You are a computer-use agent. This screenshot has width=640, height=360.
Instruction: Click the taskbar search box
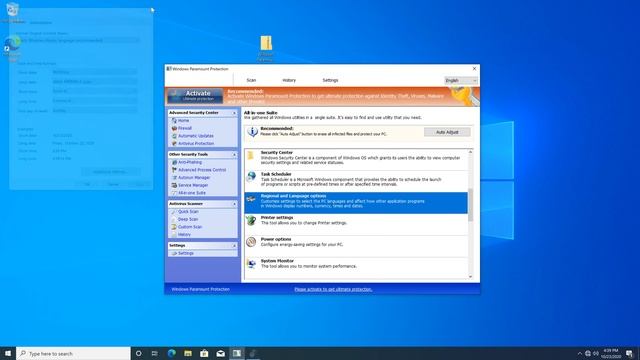[x=73, y=353]
